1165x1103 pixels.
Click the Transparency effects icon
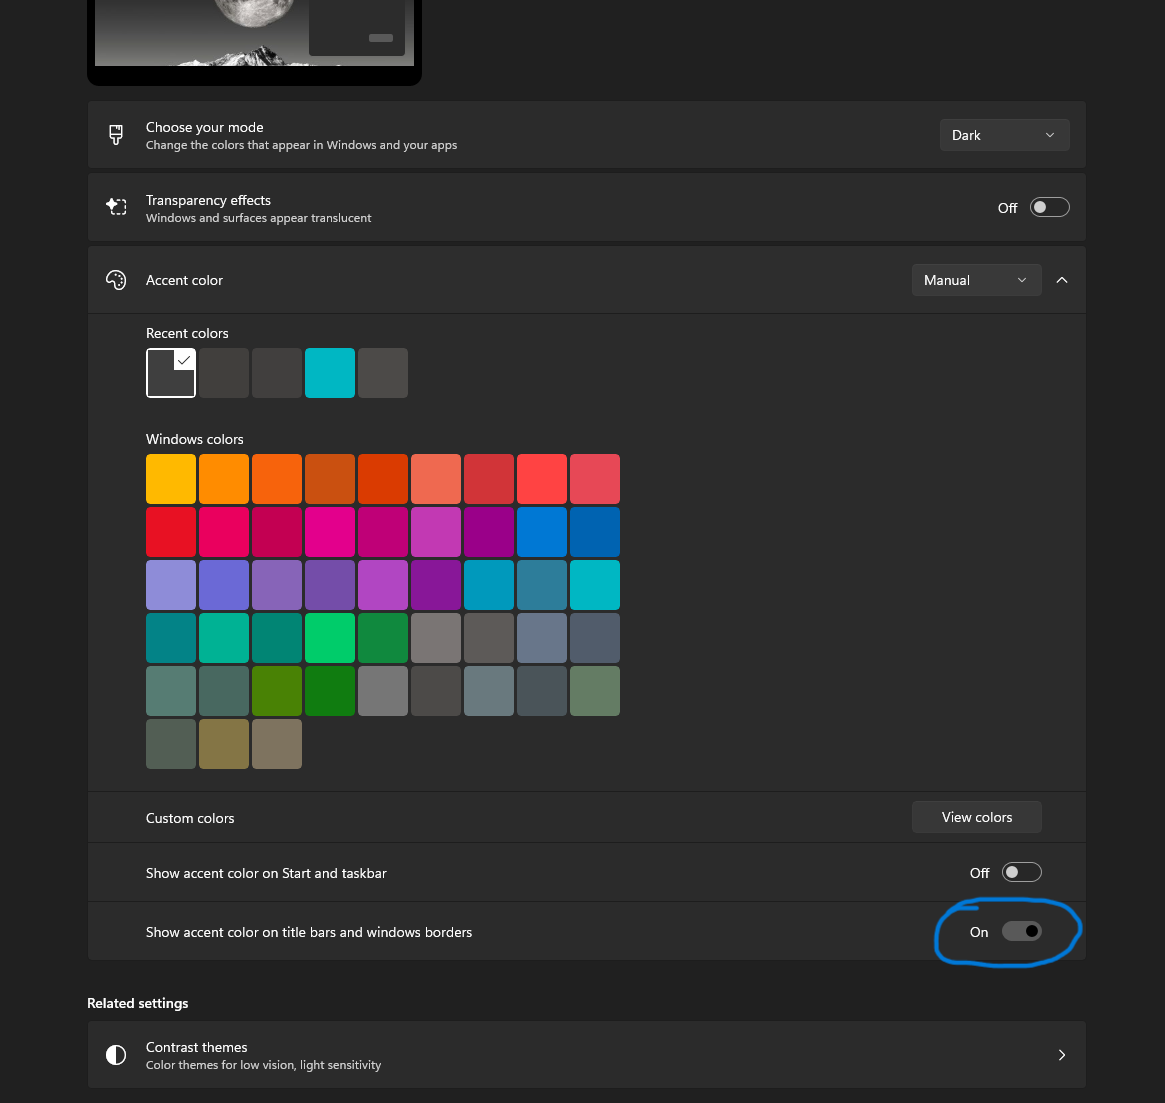coord(116,207)
